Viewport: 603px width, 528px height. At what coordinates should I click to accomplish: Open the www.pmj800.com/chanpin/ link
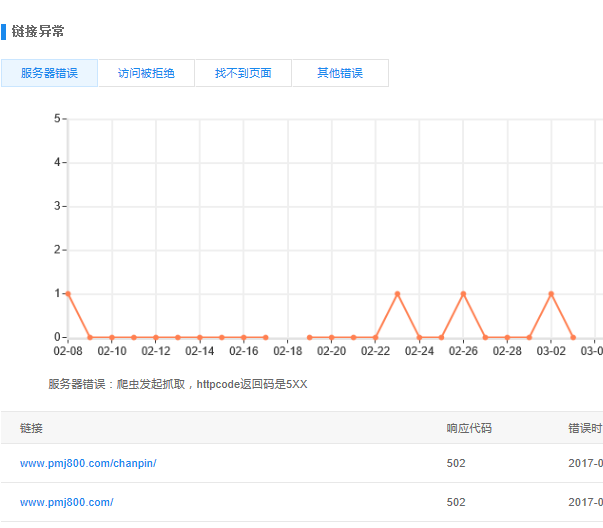(88, 463)
